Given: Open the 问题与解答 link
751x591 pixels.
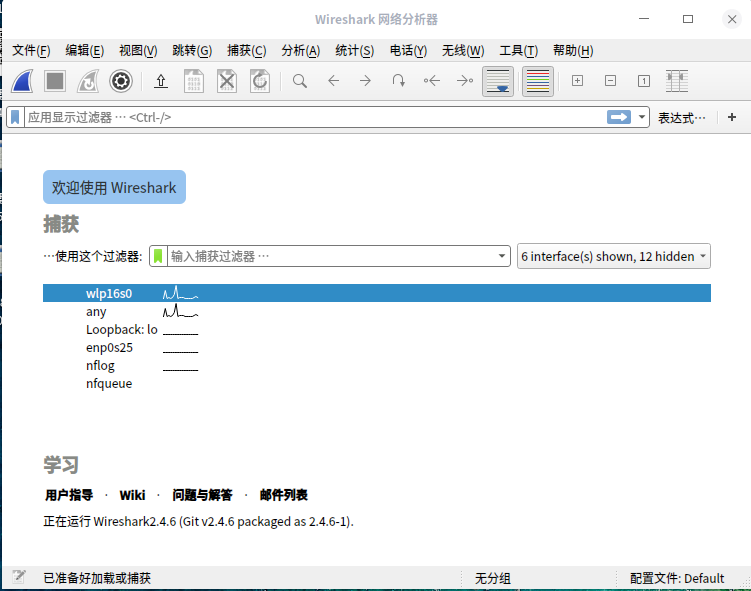Looking at the screenshot, I should tap(202, 495).
